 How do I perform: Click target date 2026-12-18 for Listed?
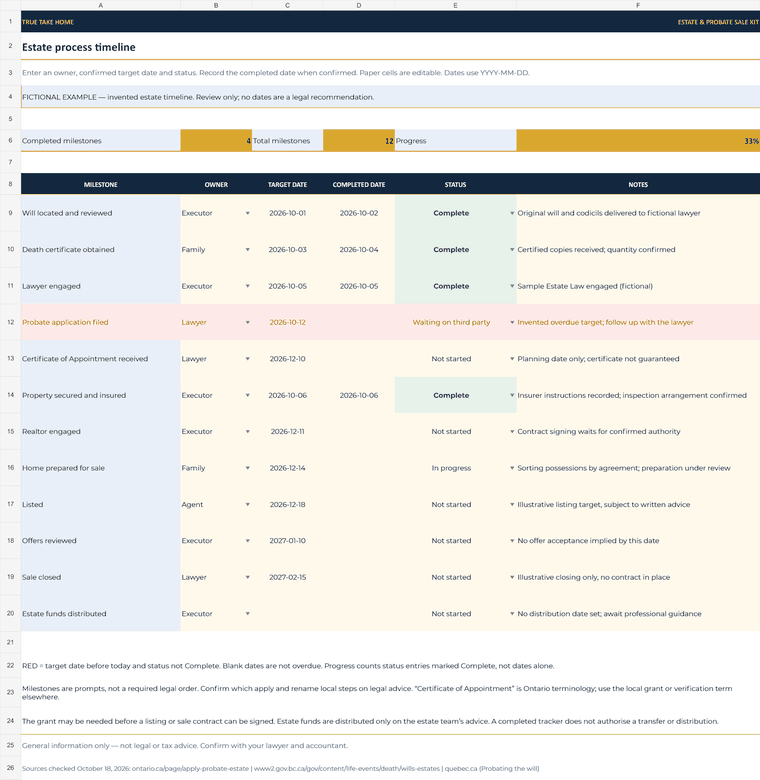[287, 504]
